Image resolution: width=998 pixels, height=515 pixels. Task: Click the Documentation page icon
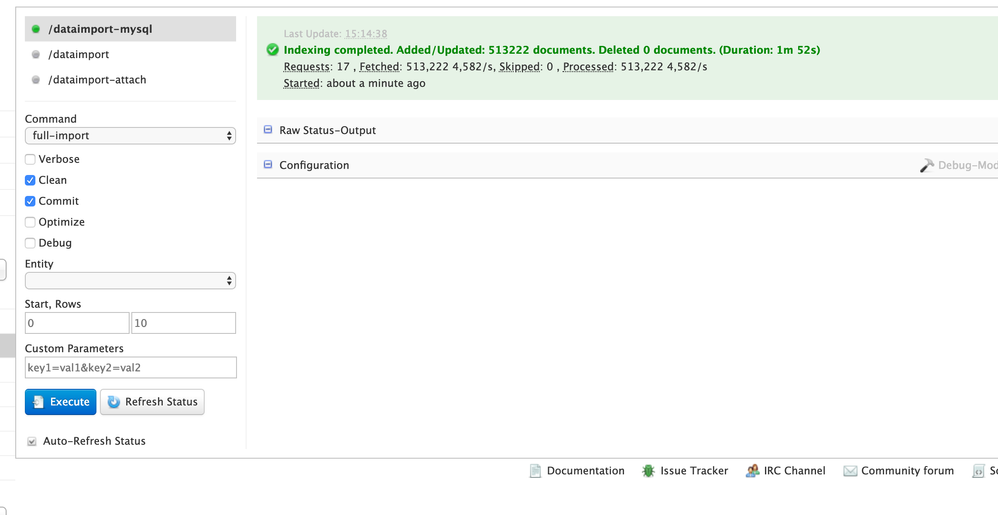tap(535, 471)
